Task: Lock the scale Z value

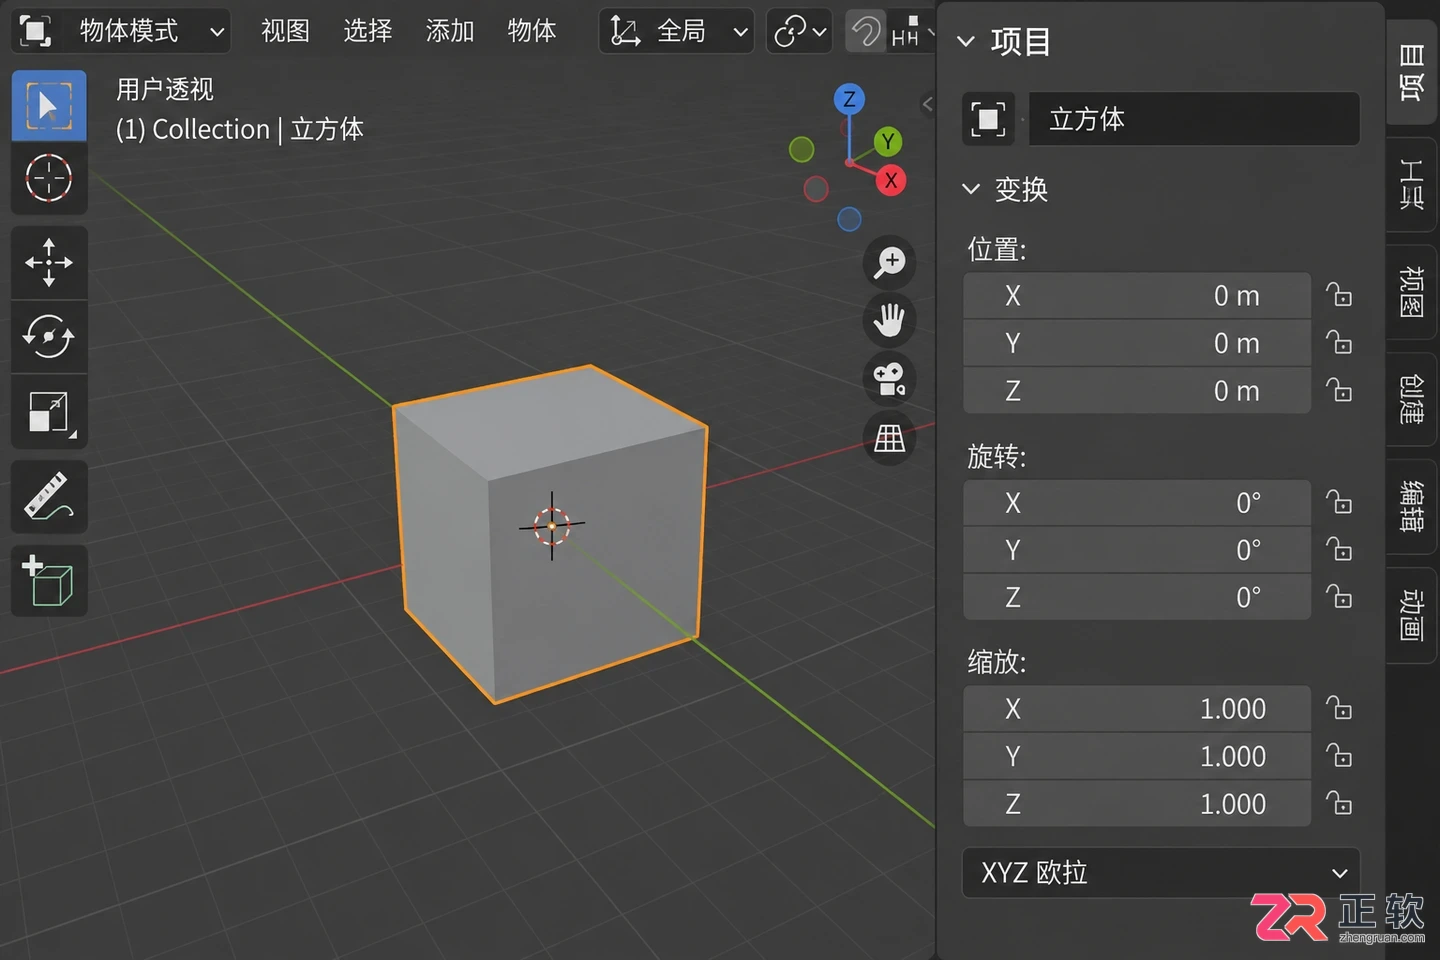Action: pos(1339,804)
